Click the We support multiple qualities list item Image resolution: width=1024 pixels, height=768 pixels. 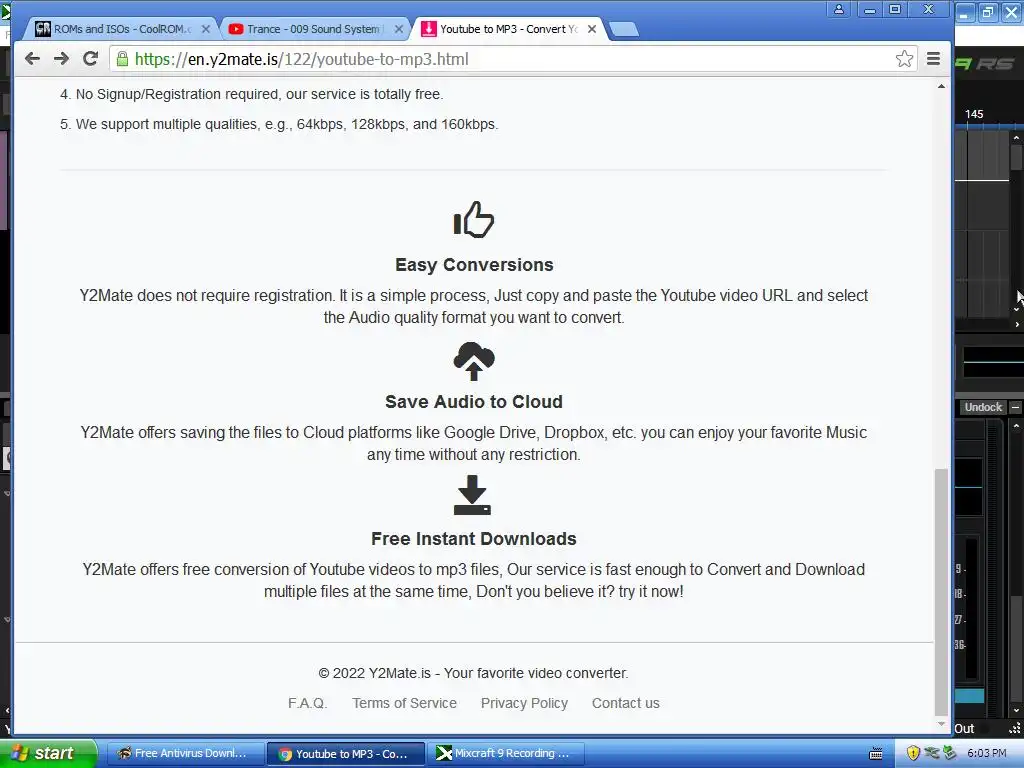tap(279, 124)
